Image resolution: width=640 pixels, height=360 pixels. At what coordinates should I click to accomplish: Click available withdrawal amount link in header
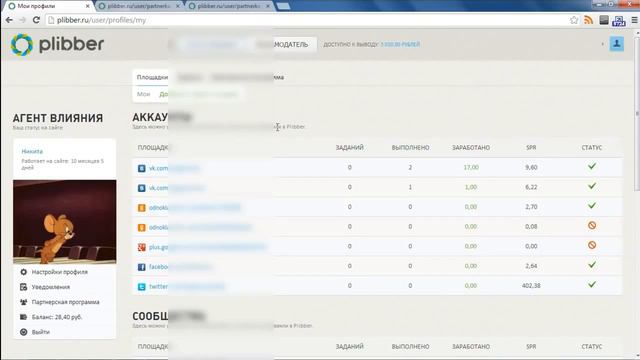coord(400,44)
